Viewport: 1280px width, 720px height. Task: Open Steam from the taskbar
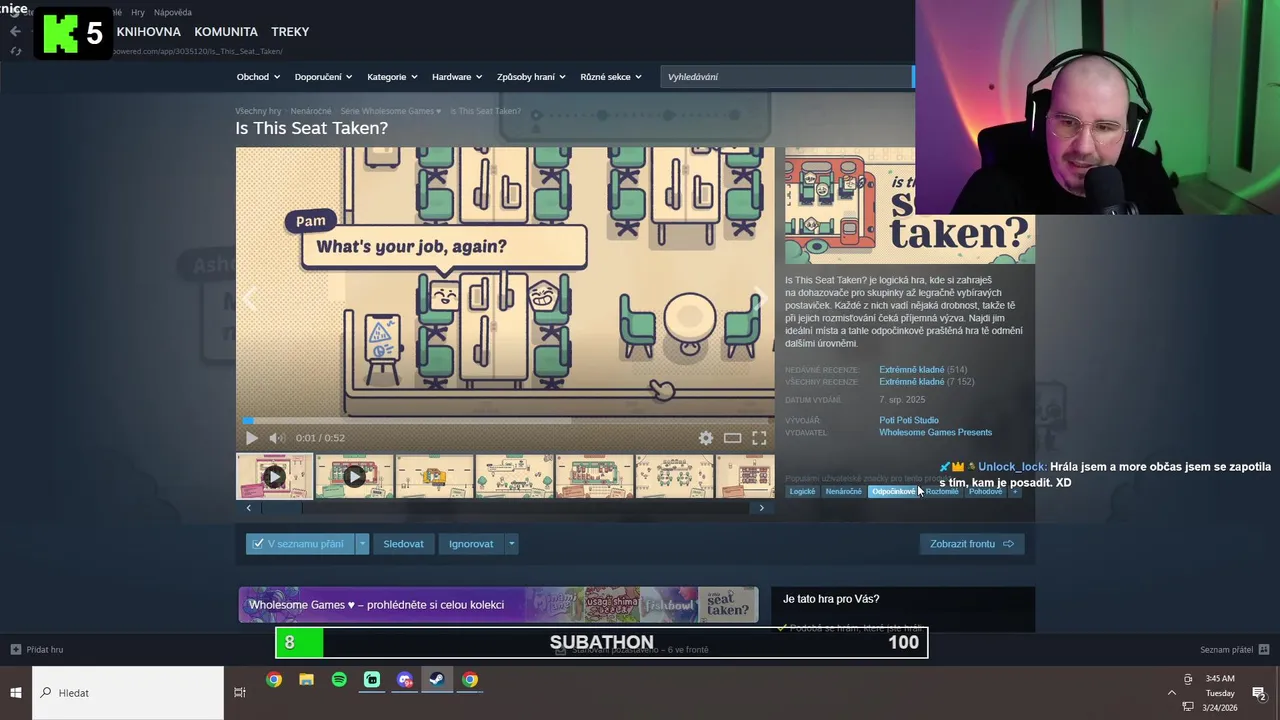pos(437,680)
